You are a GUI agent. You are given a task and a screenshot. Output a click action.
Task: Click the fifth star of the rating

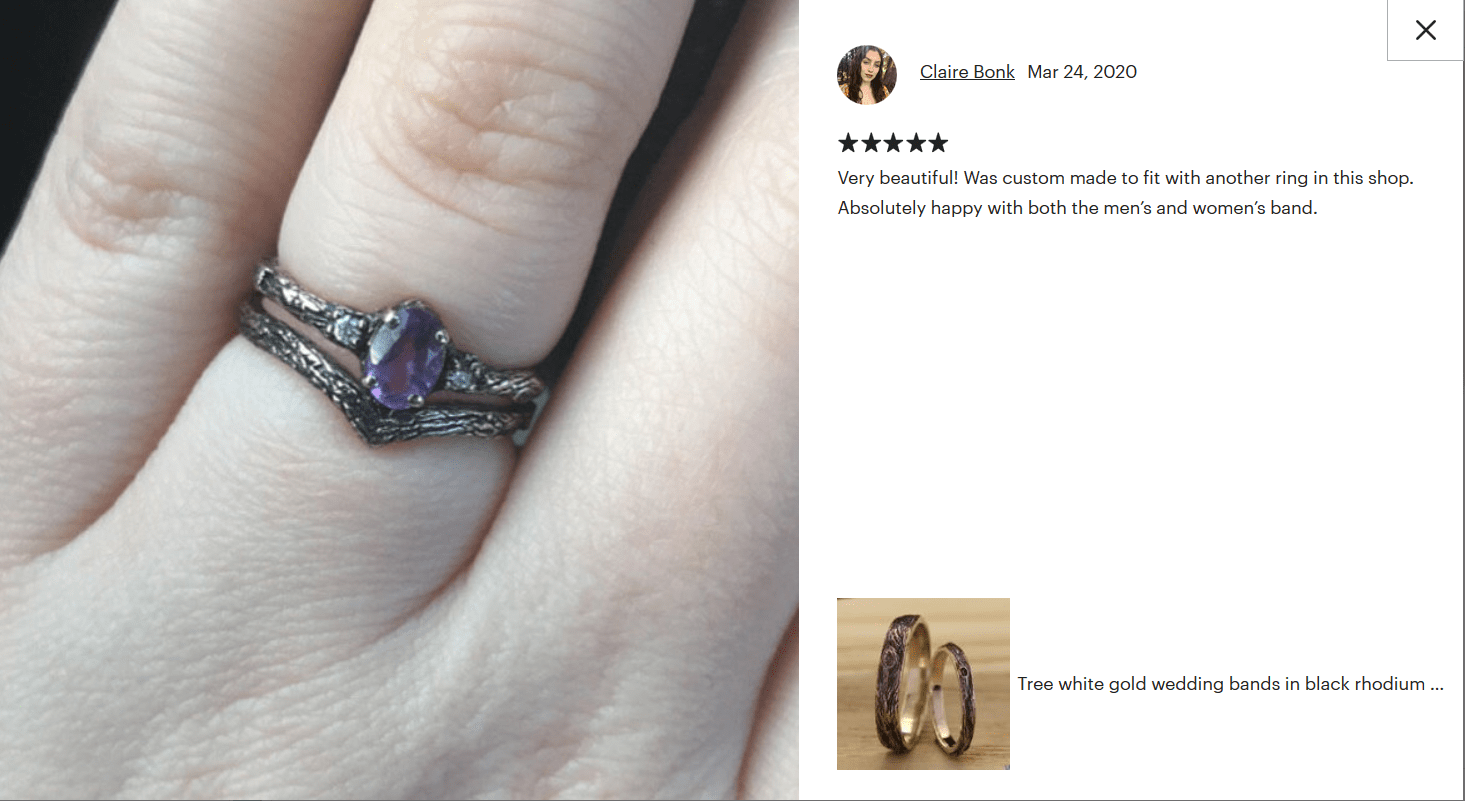pos(937,143)
